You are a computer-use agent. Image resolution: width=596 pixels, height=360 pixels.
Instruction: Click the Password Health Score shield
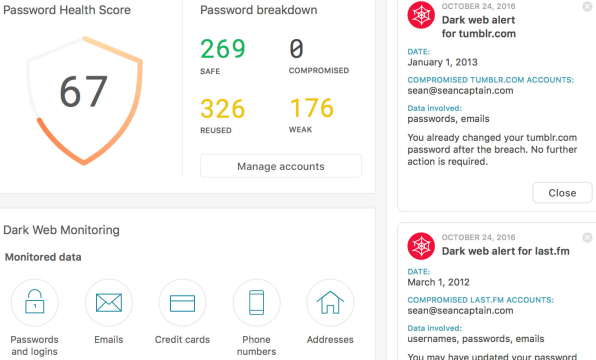coord(84,101)
